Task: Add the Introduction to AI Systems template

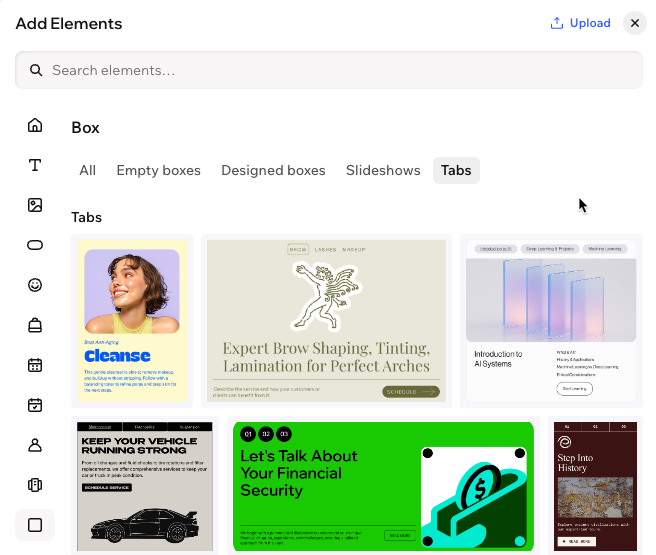Action: (x=551, y=321)
